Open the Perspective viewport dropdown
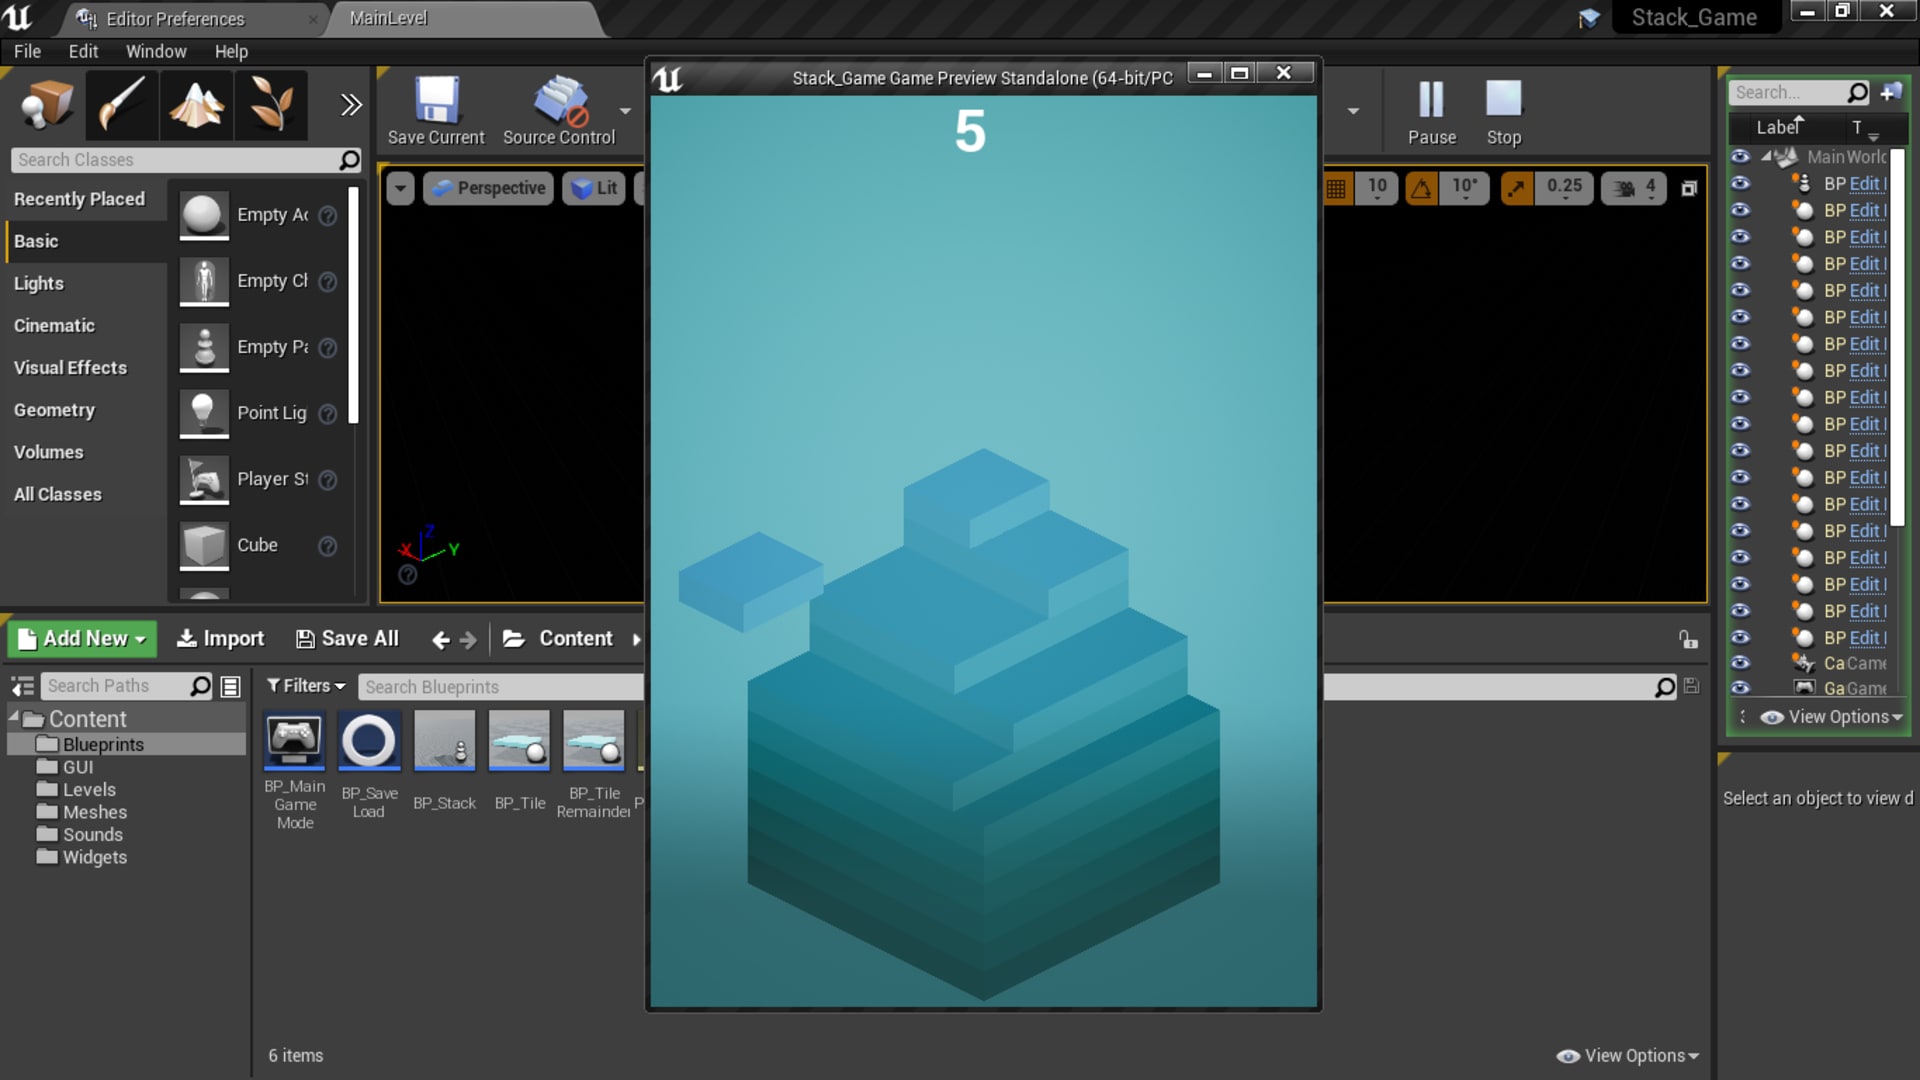Screen dimensions: 1920x1080 pos(487,188)
